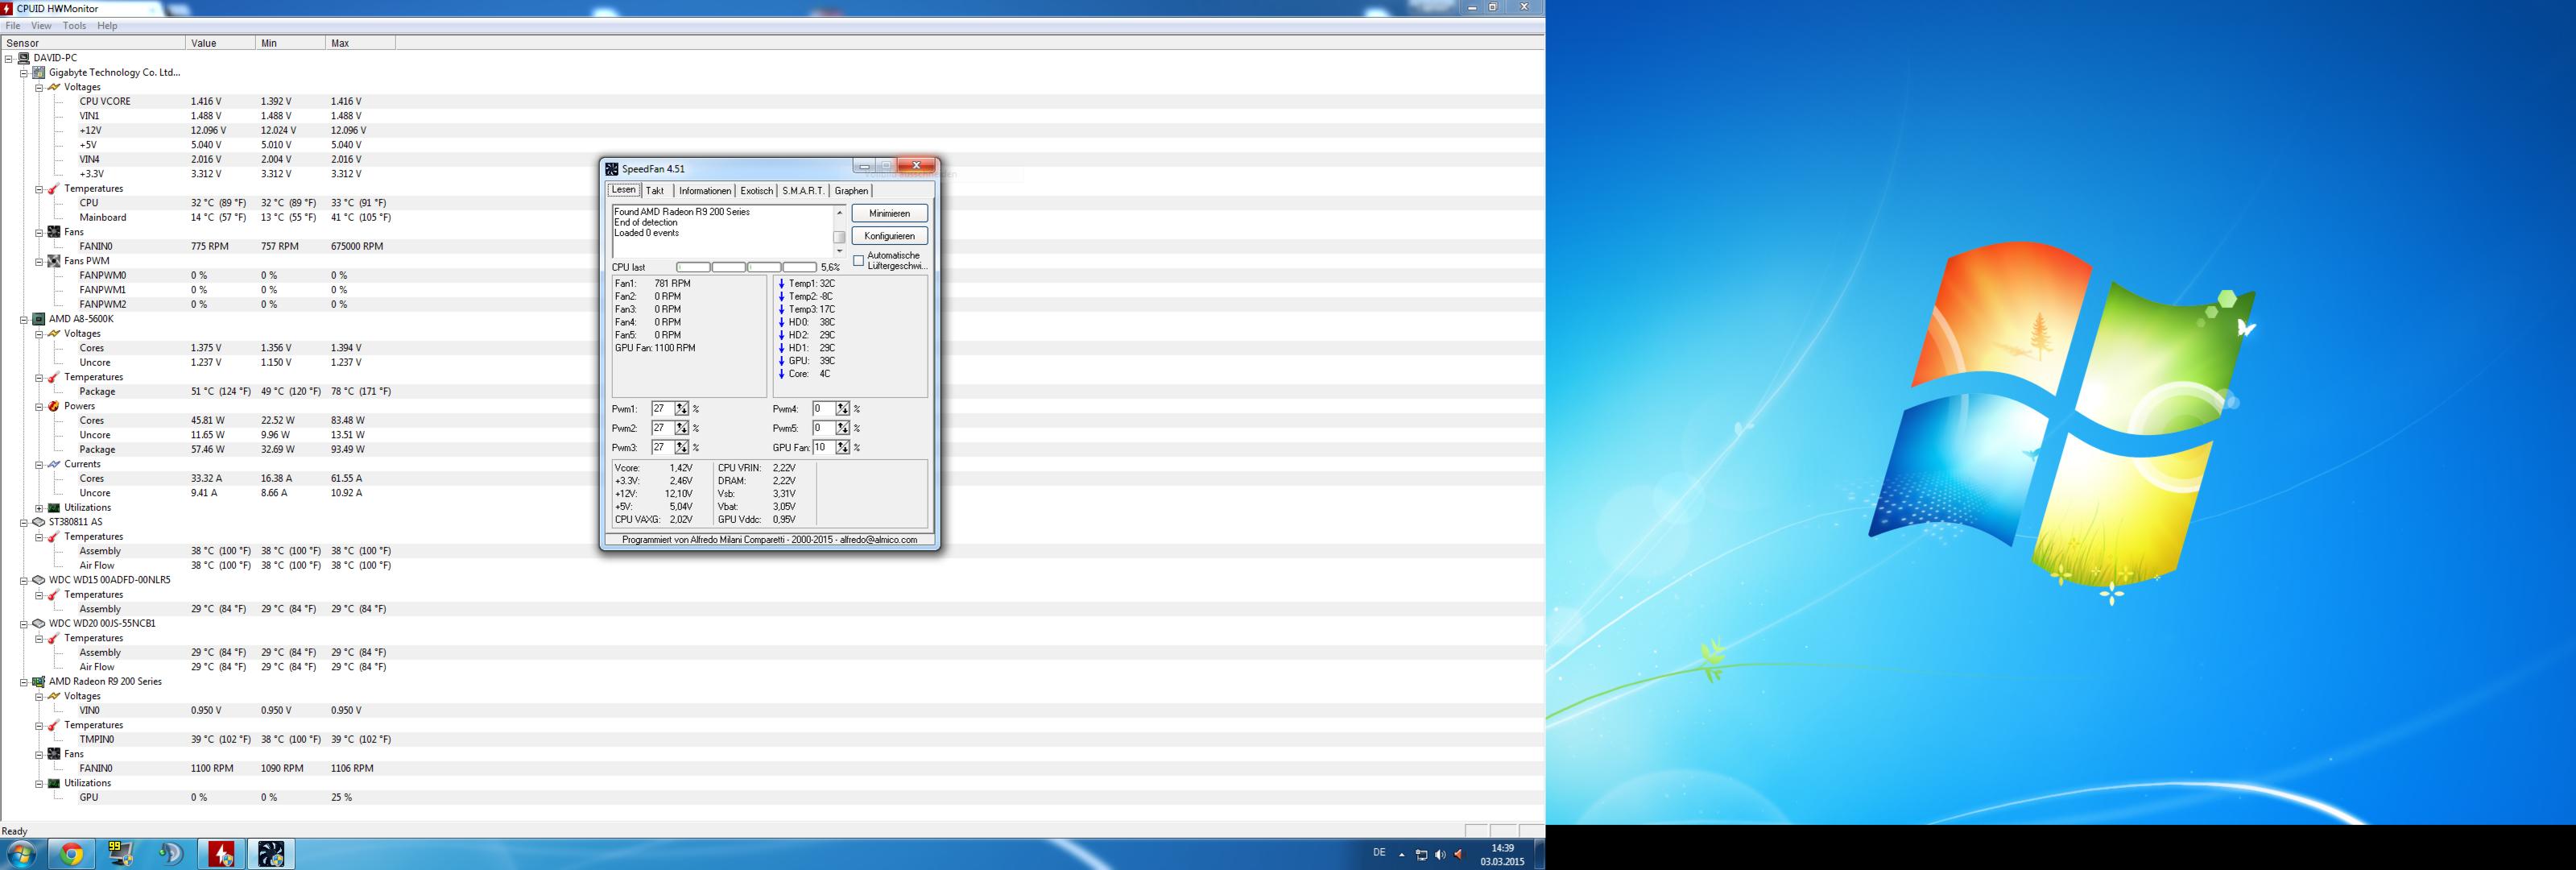Switch to HWMonitor via its taskbar icon

[221, 854]
